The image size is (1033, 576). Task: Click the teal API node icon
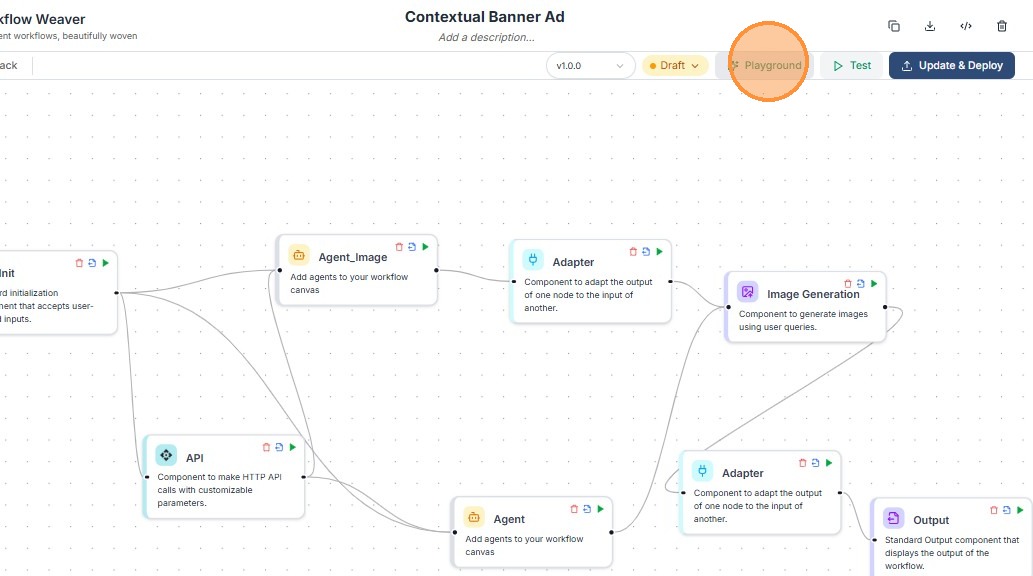pos(166,456)
